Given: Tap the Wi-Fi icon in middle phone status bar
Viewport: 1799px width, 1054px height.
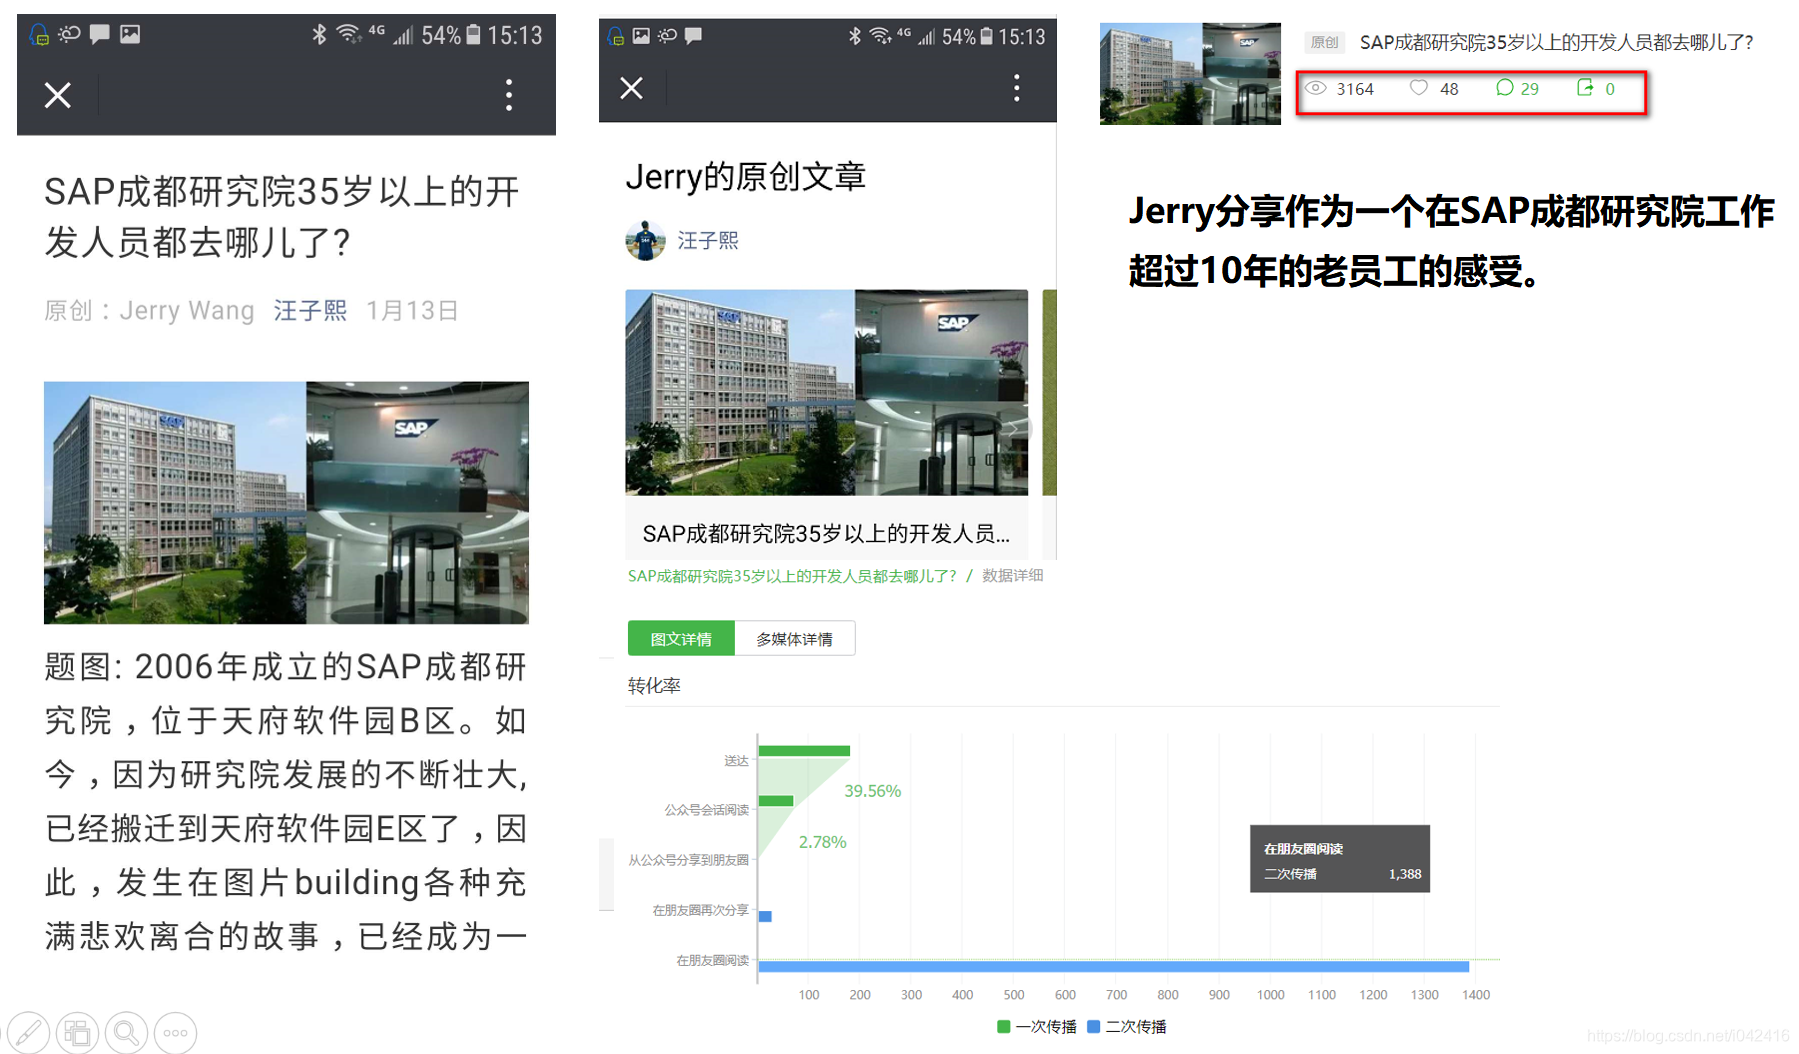Looking at the screenshot, I should pyautogui.click(x=880, y=36).
